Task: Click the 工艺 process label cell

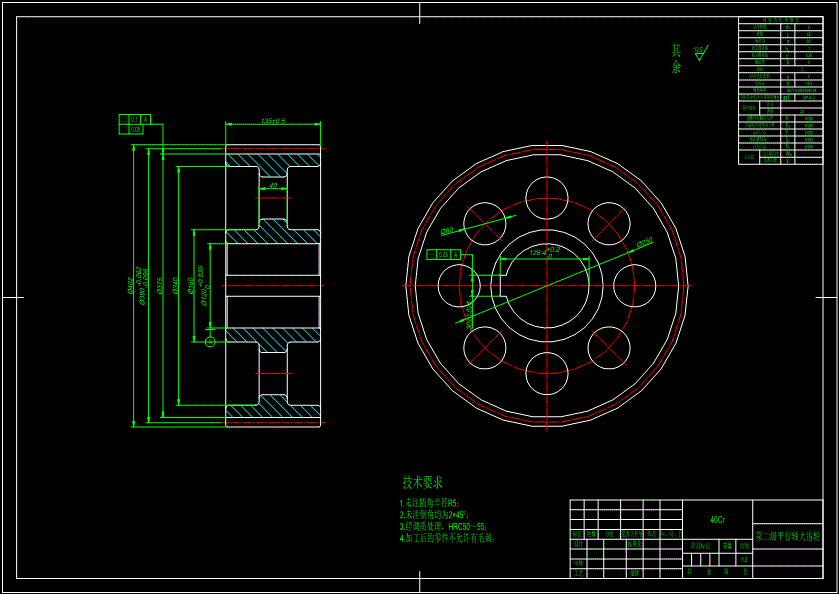Action: 577,573
